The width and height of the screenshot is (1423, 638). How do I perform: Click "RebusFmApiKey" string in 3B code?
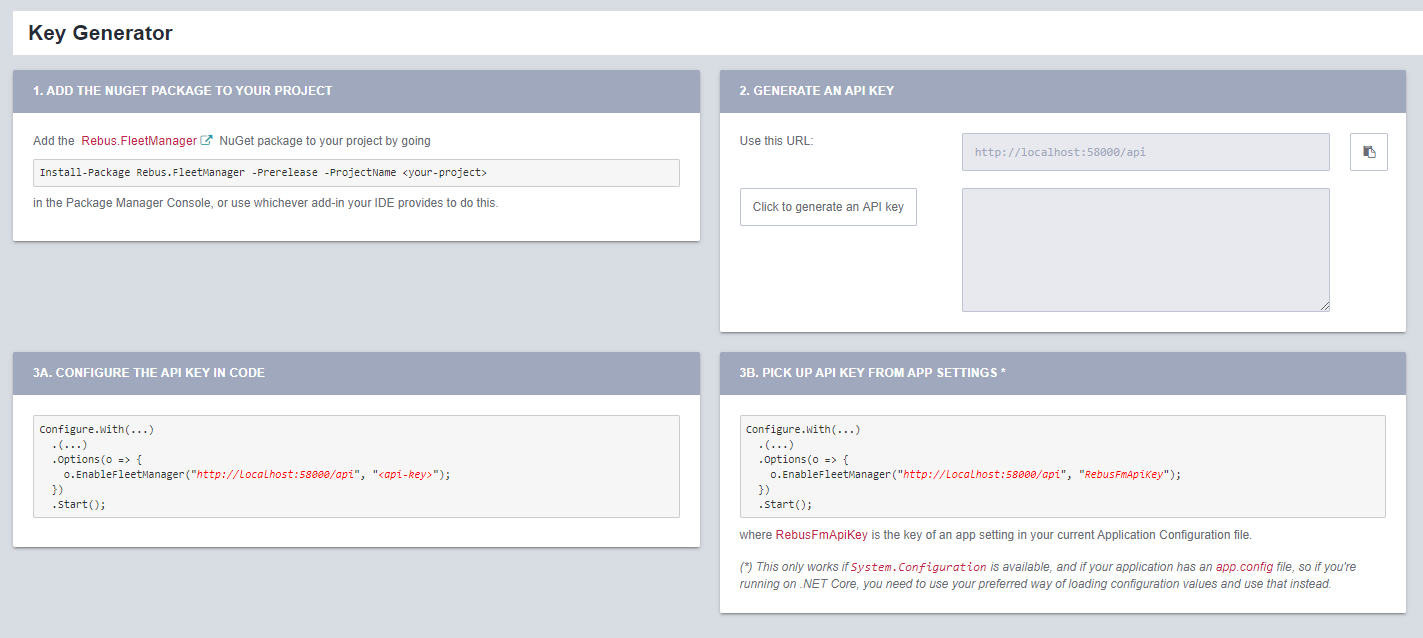[x=1124, y=475]
